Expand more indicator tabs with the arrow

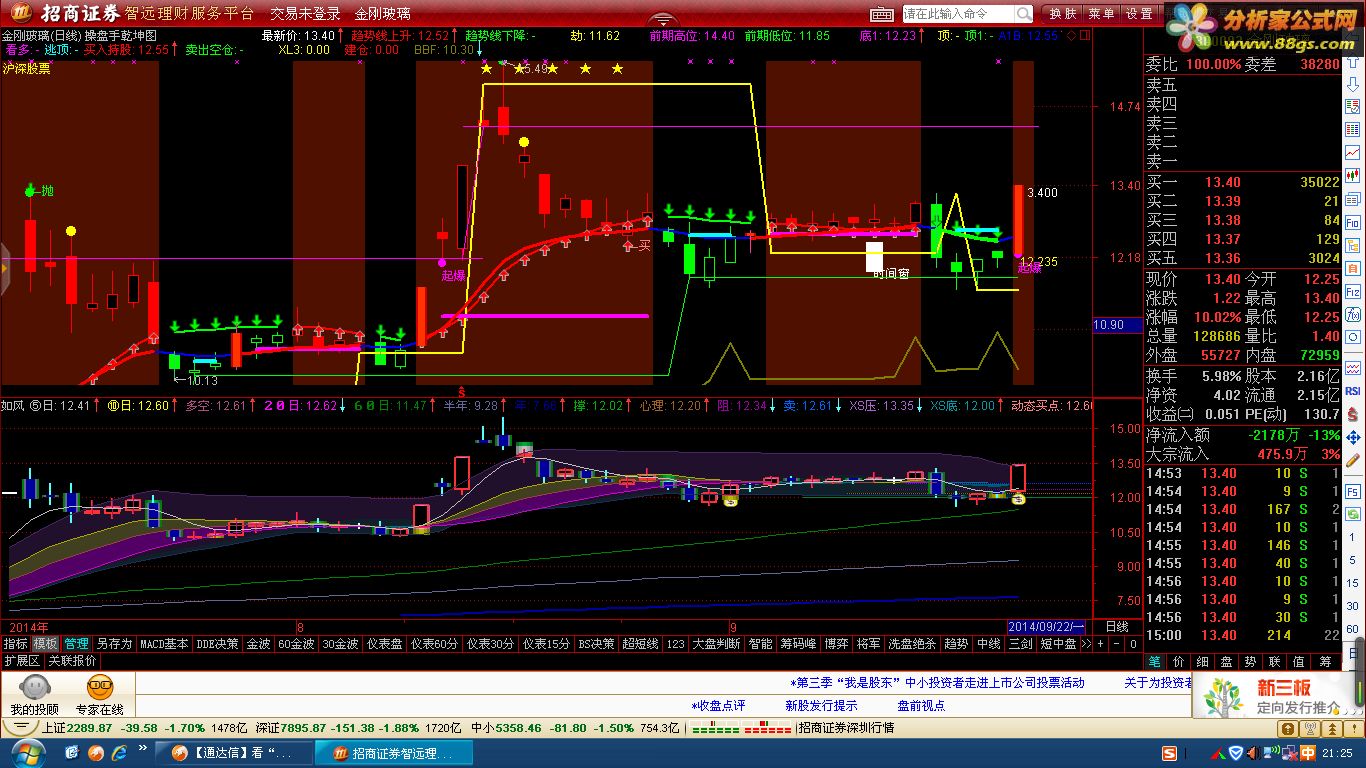[x=1086, y=644]
